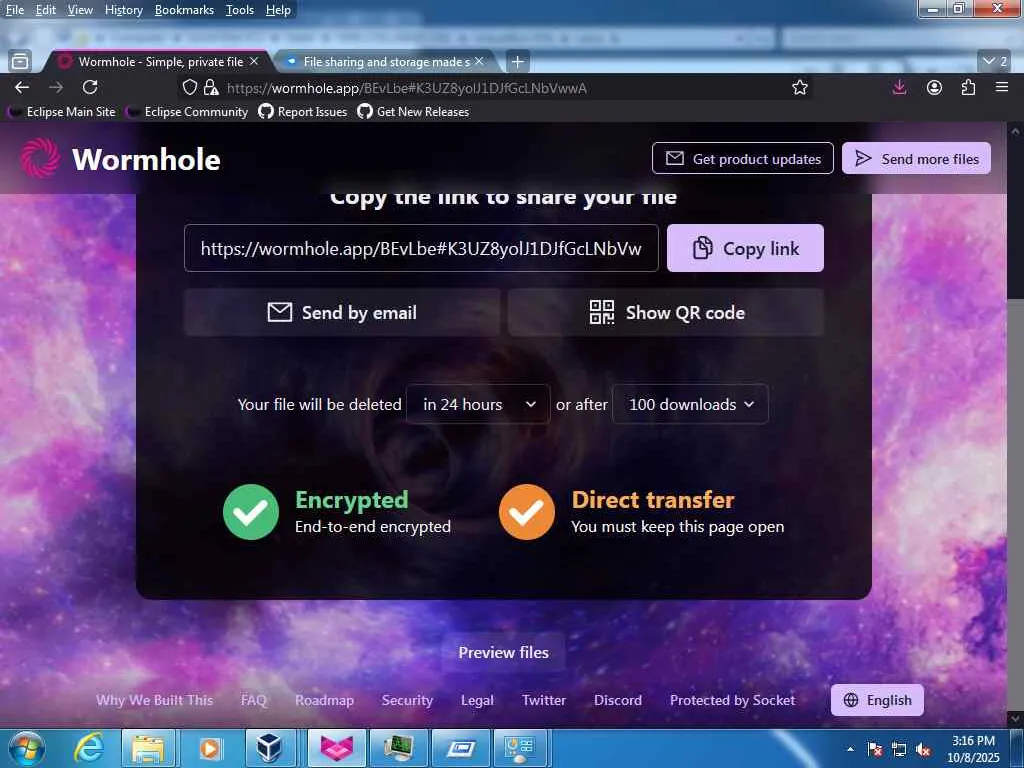The width and height of the screenshot is (1024, 768).
Task: Open the English language selector
Action: pos(877,700)
